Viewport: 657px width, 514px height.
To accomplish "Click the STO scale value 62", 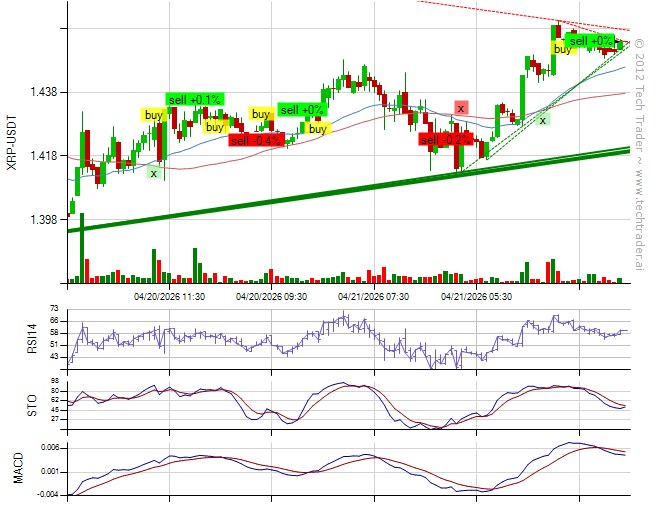I will pyautogui.click(x=55, y=400).
